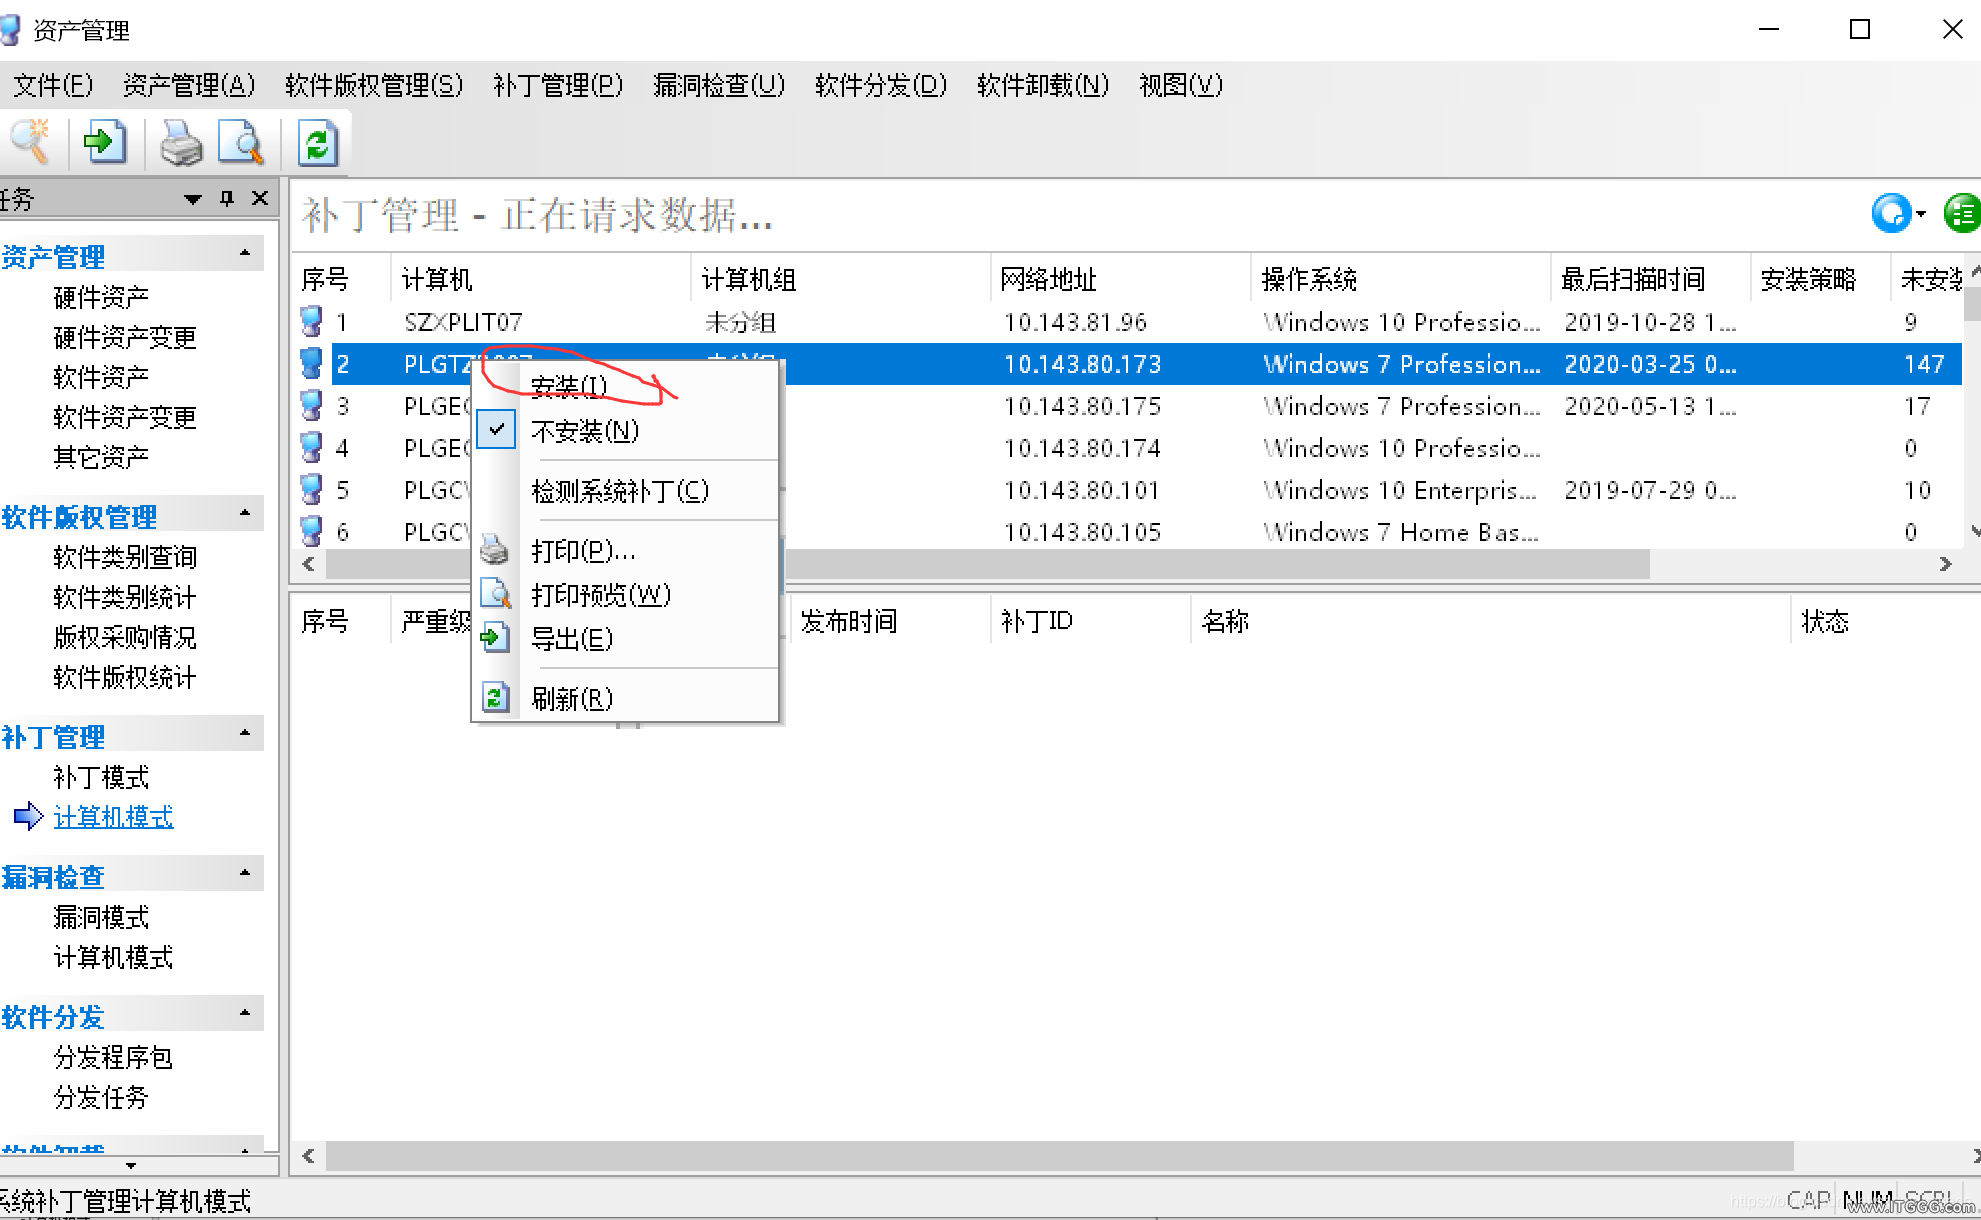Open the 漏洞检查(U) menu
The width and height of the screenshot is (1981, 1220).
pyautogui.click(x=719, y=85)
